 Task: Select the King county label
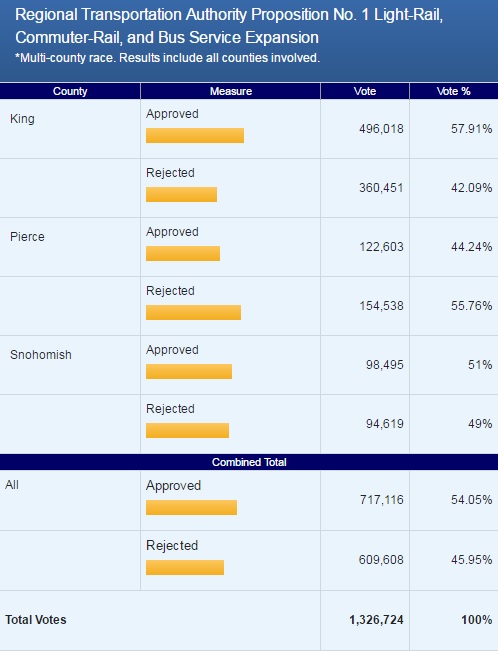(x=22, y=119)
